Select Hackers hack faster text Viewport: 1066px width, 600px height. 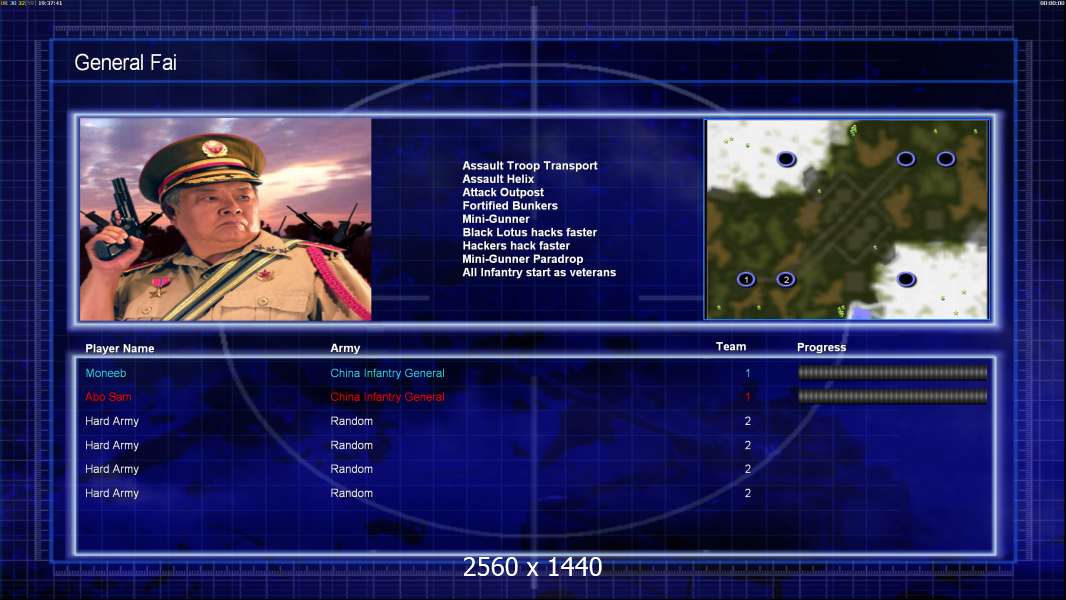516,246
